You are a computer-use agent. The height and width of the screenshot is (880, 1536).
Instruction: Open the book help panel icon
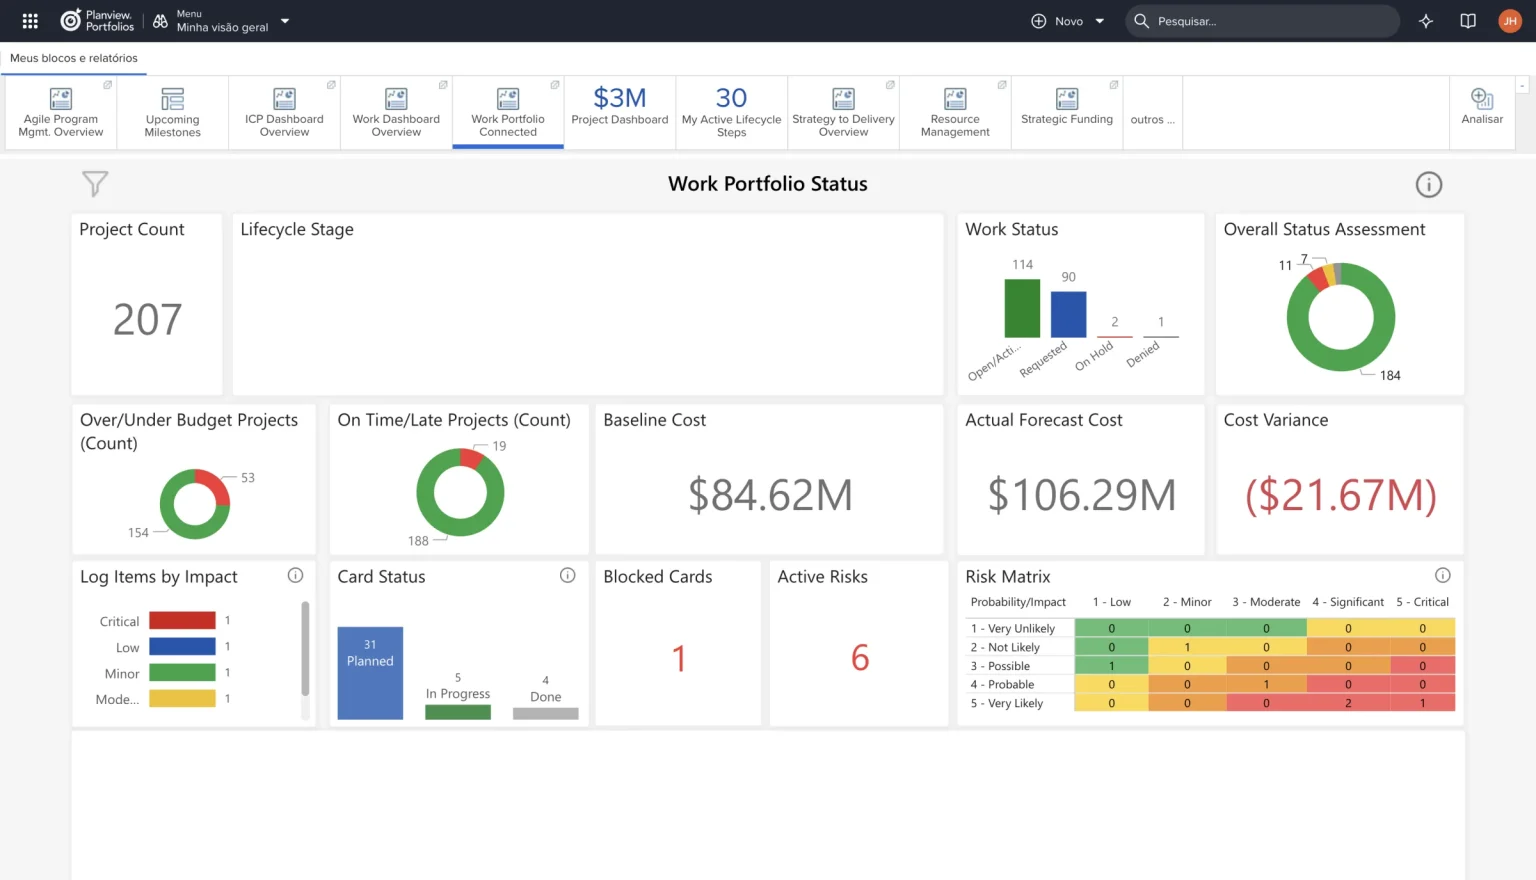pos(1468,21)
